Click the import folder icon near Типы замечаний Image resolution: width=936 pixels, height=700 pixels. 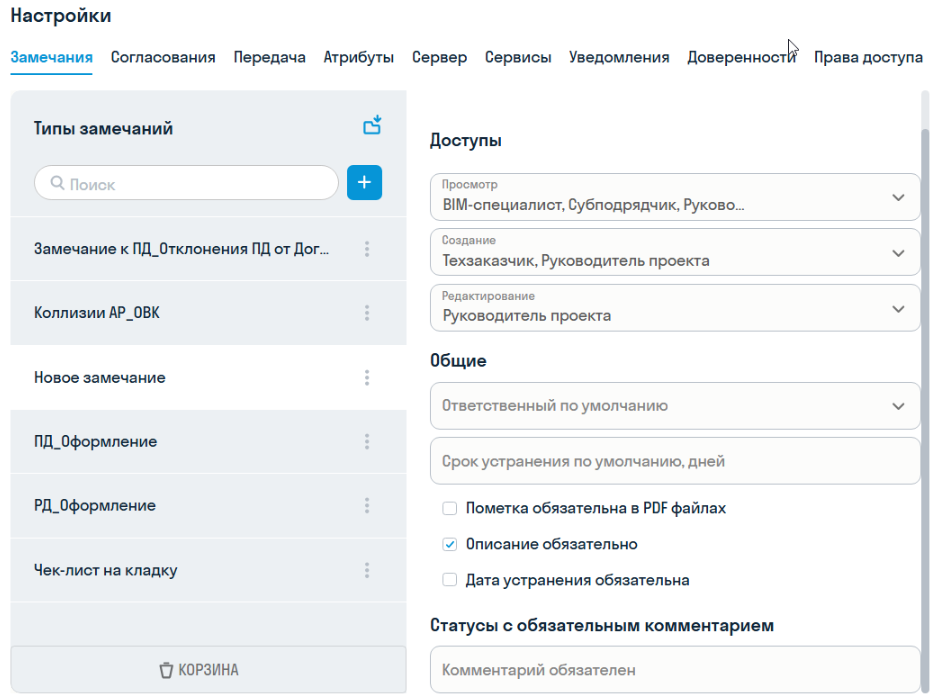372,126
